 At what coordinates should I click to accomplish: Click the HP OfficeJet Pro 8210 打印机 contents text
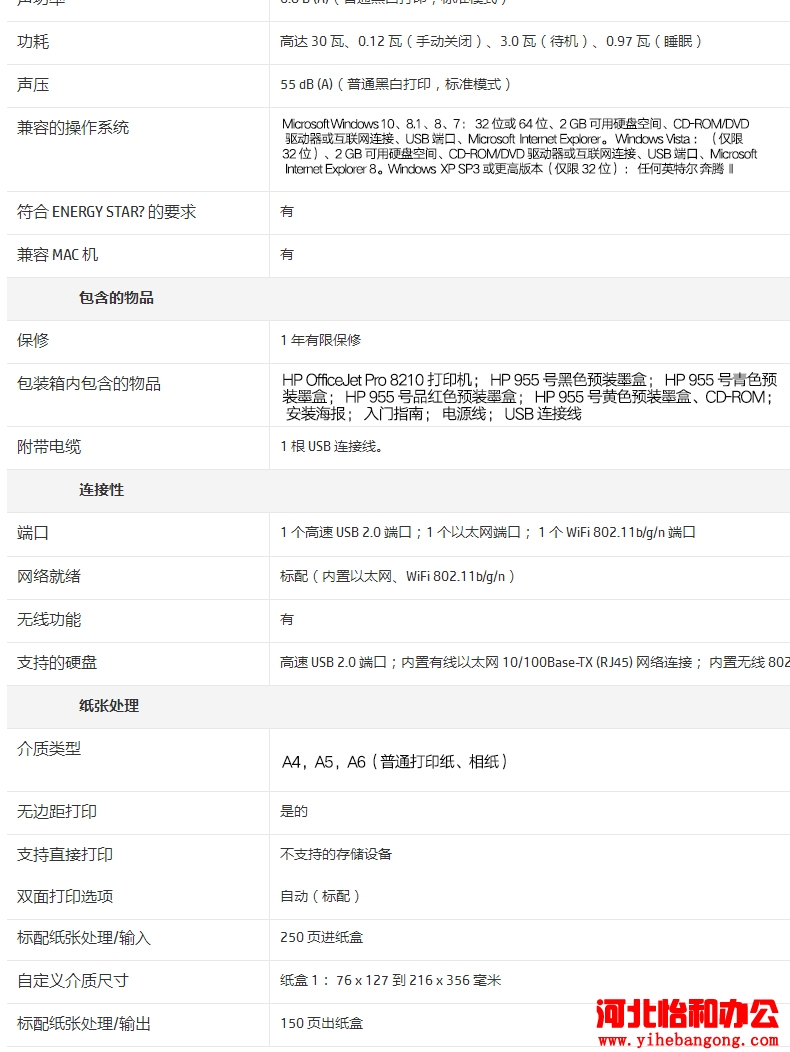coord(530,397)
